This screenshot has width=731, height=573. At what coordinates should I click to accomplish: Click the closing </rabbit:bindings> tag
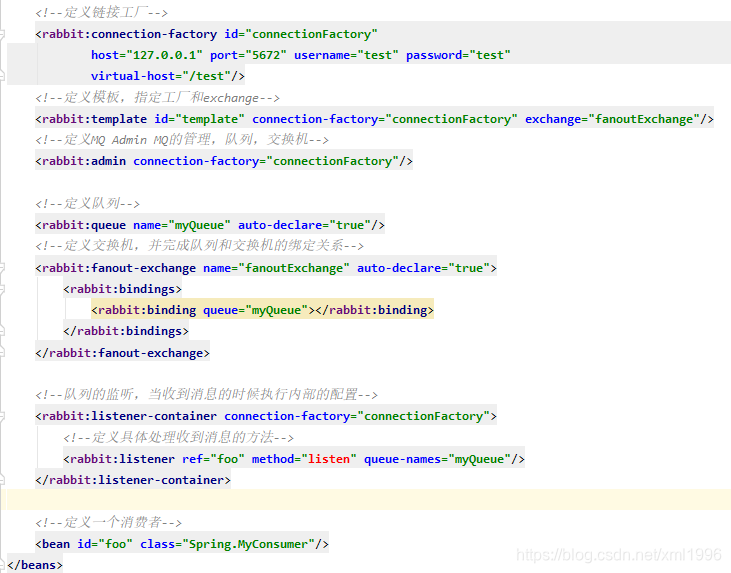[126, 331]
